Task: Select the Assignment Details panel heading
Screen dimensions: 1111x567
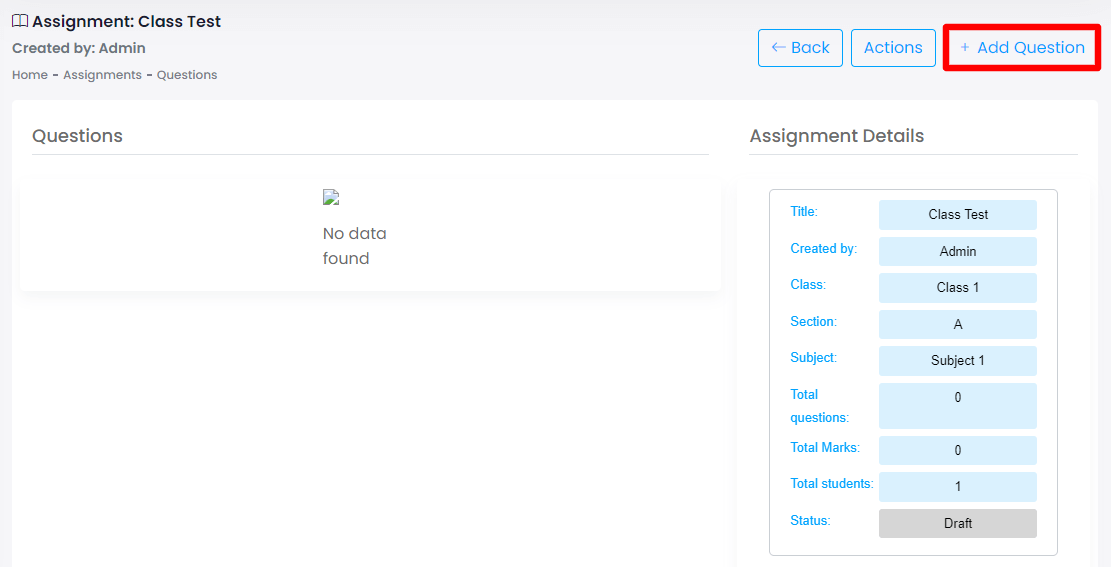Action: (x=836, y=136)
